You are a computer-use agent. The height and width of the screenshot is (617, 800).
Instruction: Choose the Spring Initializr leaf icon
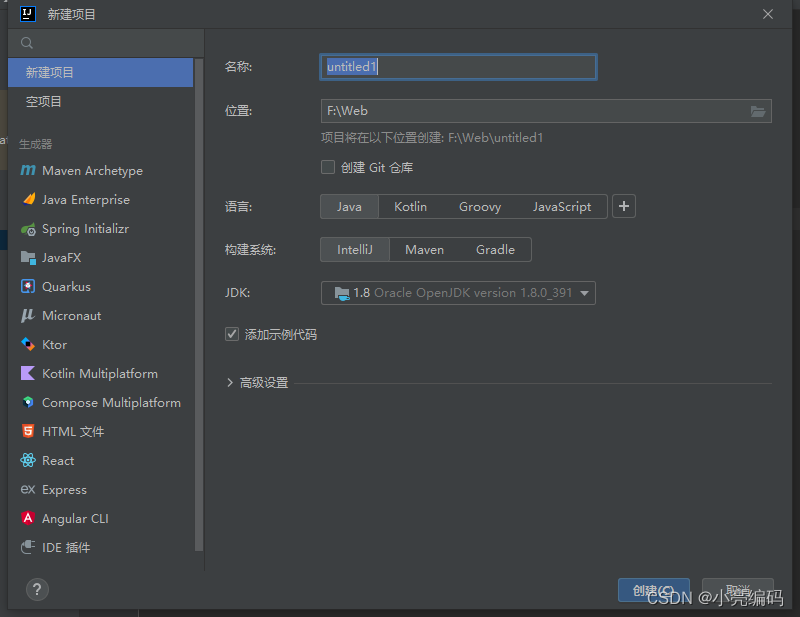[x=28, y=229]
